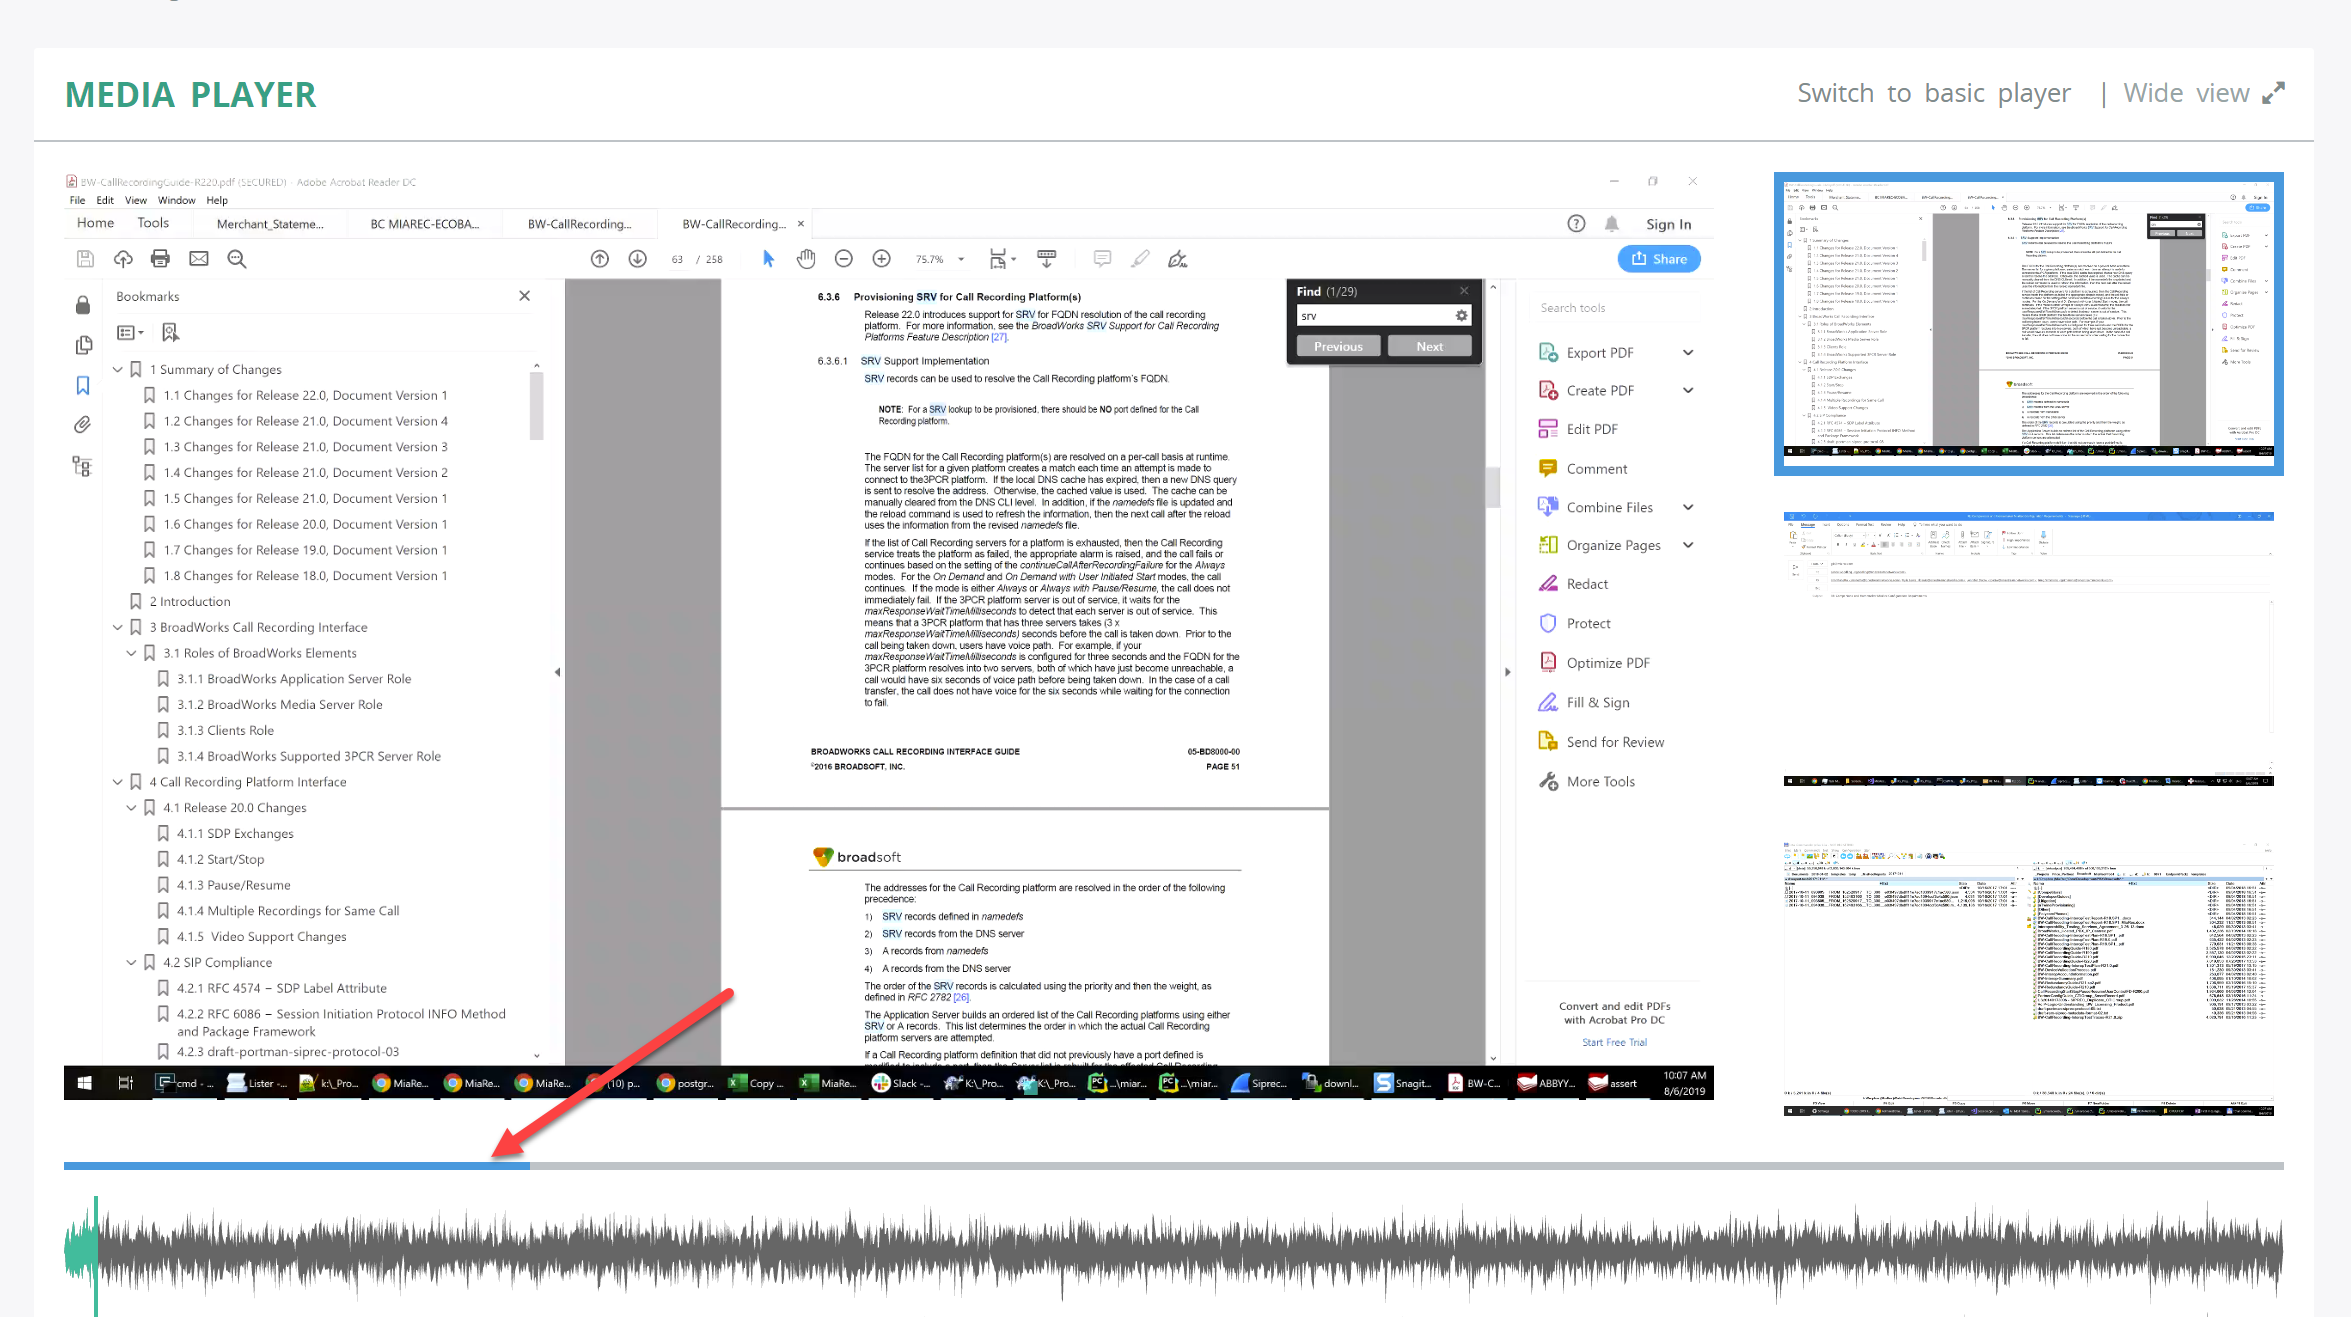Click the Home tab in Acrobat
The width and height of the screenshot is (2351, 1317).
(92, 224)
